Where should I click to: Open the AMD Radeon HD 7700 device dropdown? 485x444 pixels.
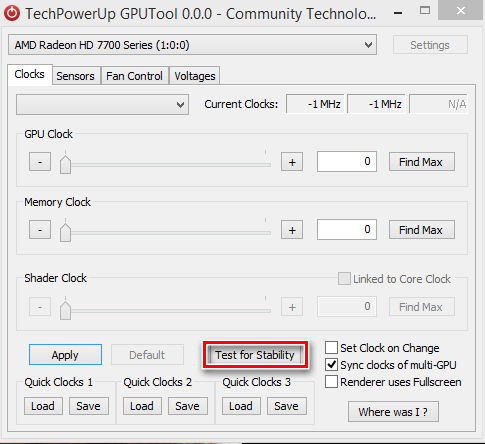pyautogui.click(x=192, y=45)
